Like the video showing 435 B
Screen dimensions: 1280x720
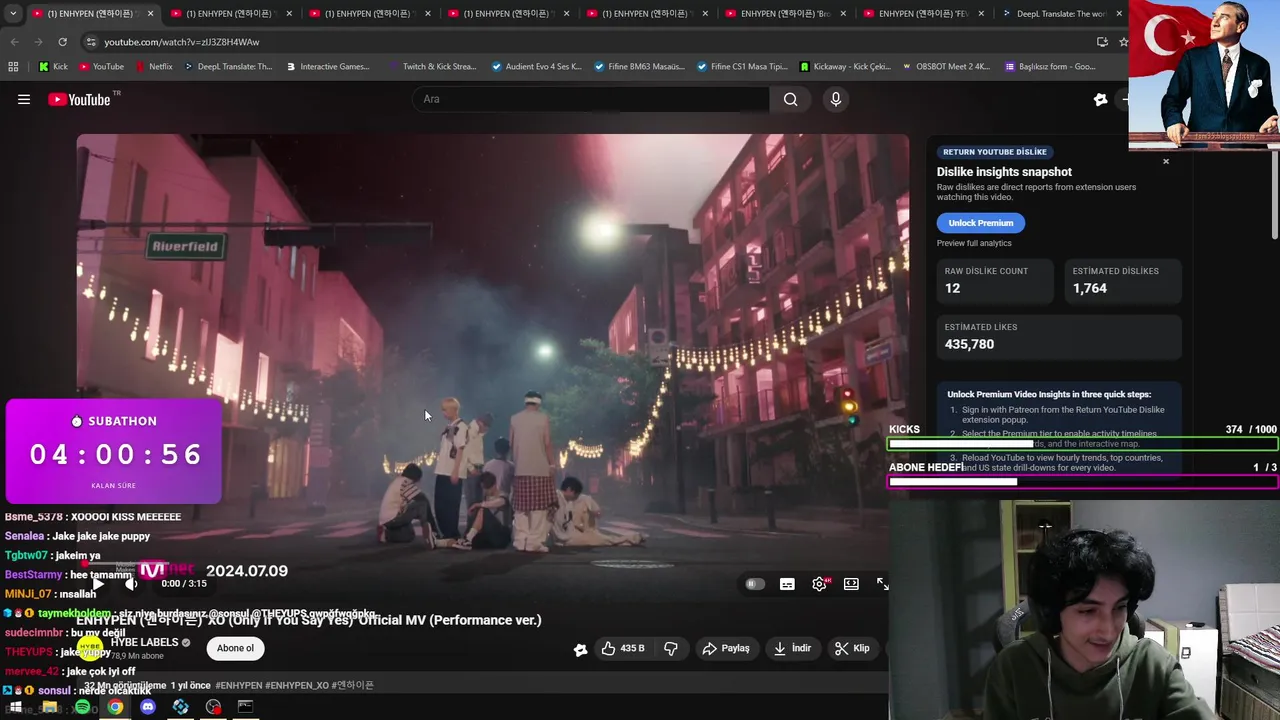tap(622, 648)
